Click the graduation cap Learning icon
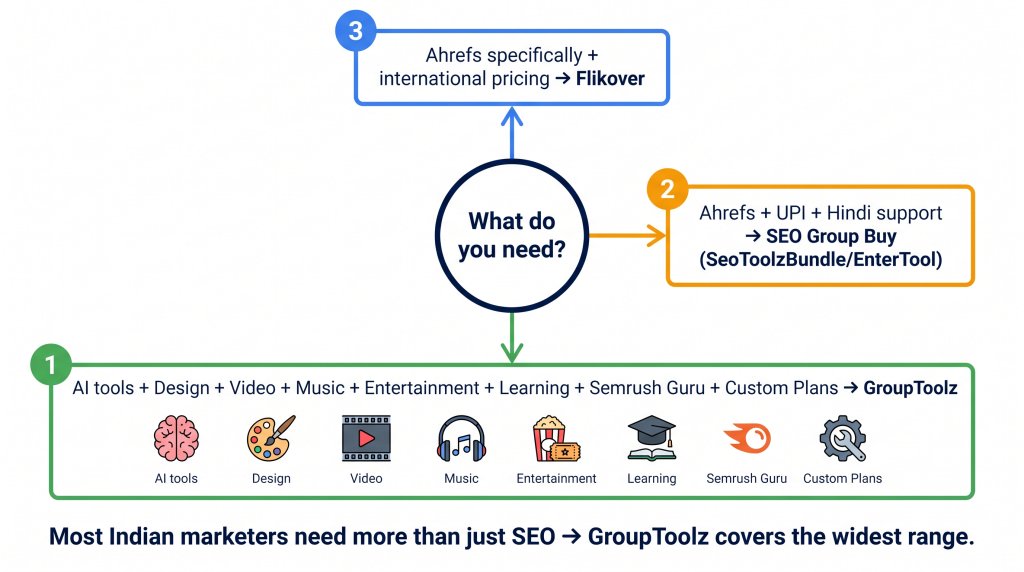Screen dimensions: 1024x572 tap(652, 439)
